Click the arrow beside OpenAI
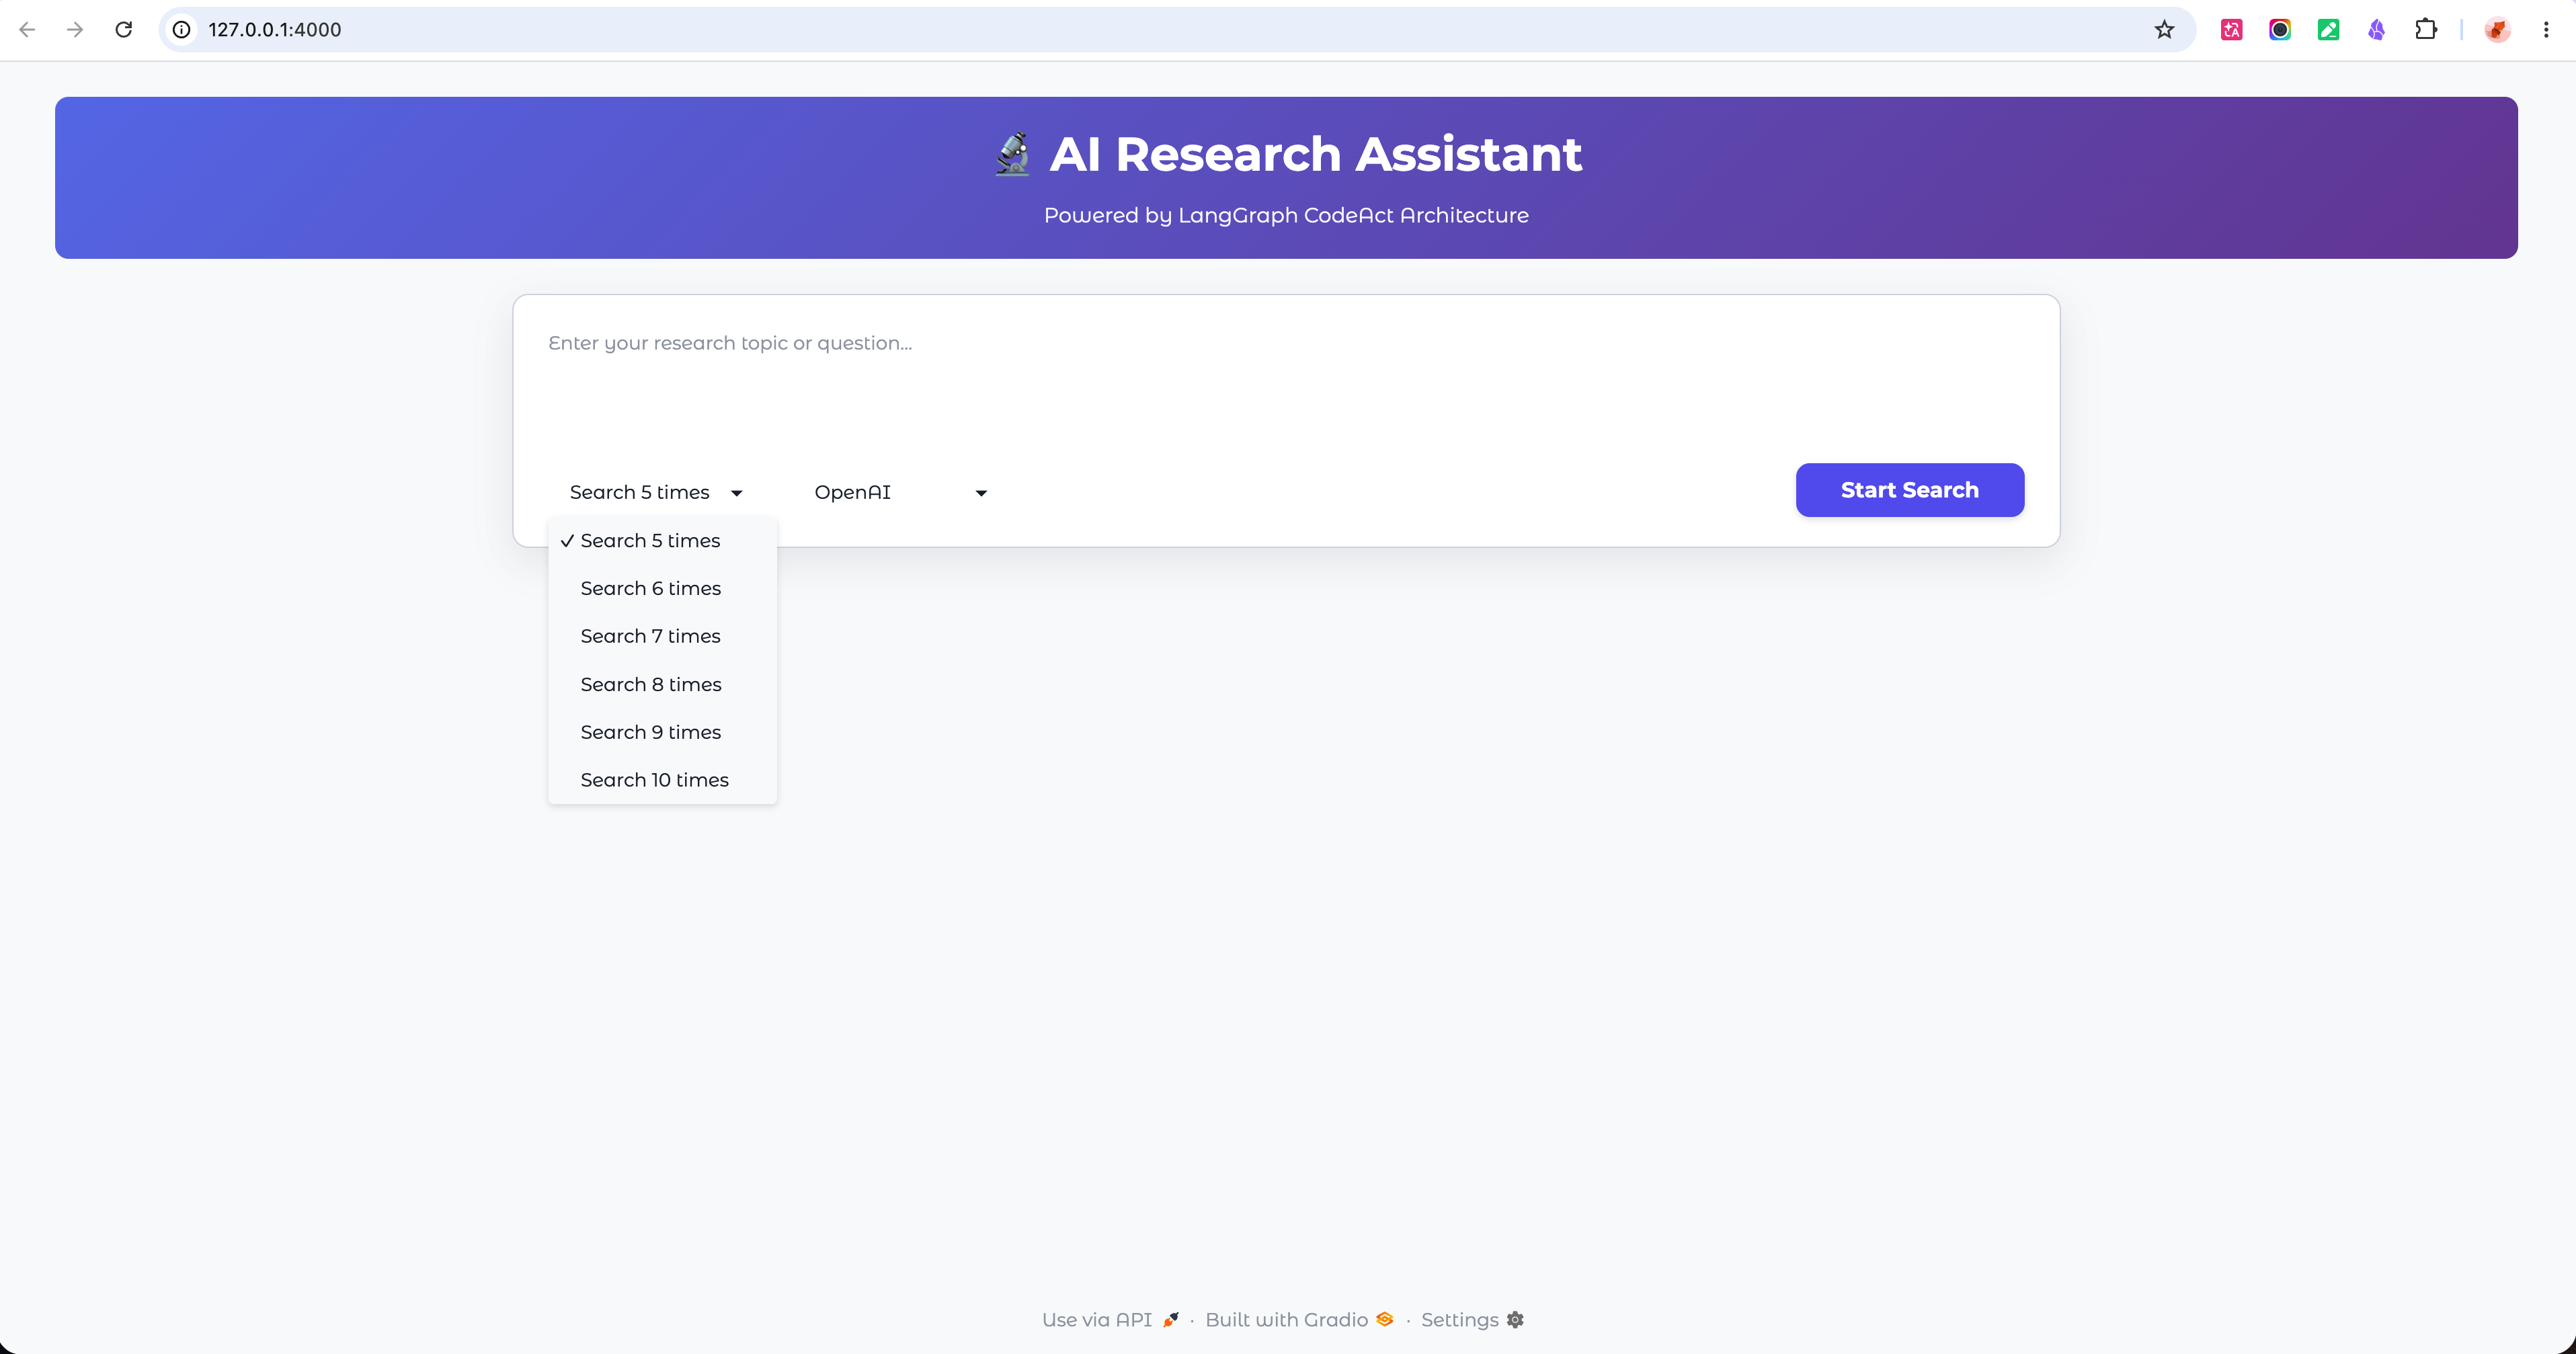The height and width of the screenshot is (1354, 2576). coord(981,493)
